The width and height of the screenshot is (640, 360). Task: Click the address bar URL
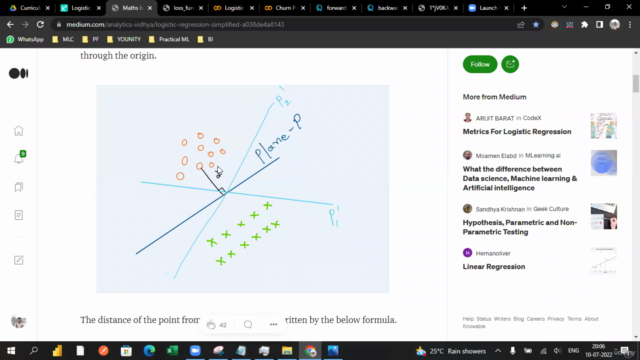[175, 24]
